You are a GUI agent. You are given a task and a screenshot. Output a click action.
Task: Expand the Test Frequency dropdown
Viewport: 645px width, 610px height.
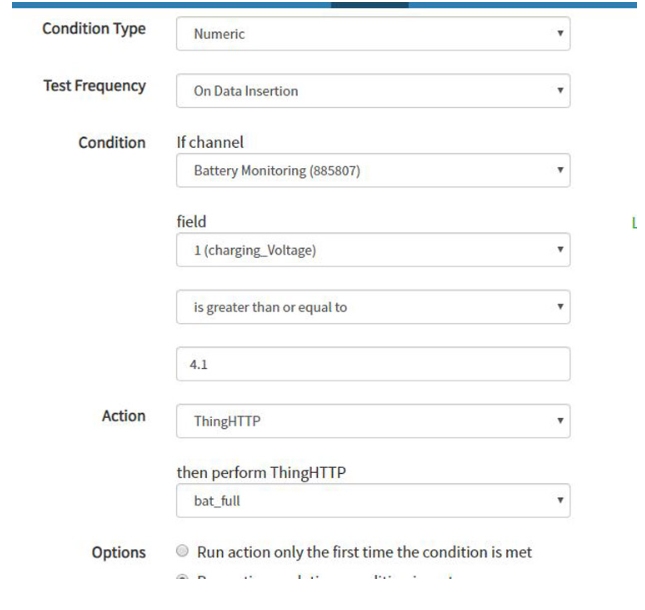coord(372,91)
